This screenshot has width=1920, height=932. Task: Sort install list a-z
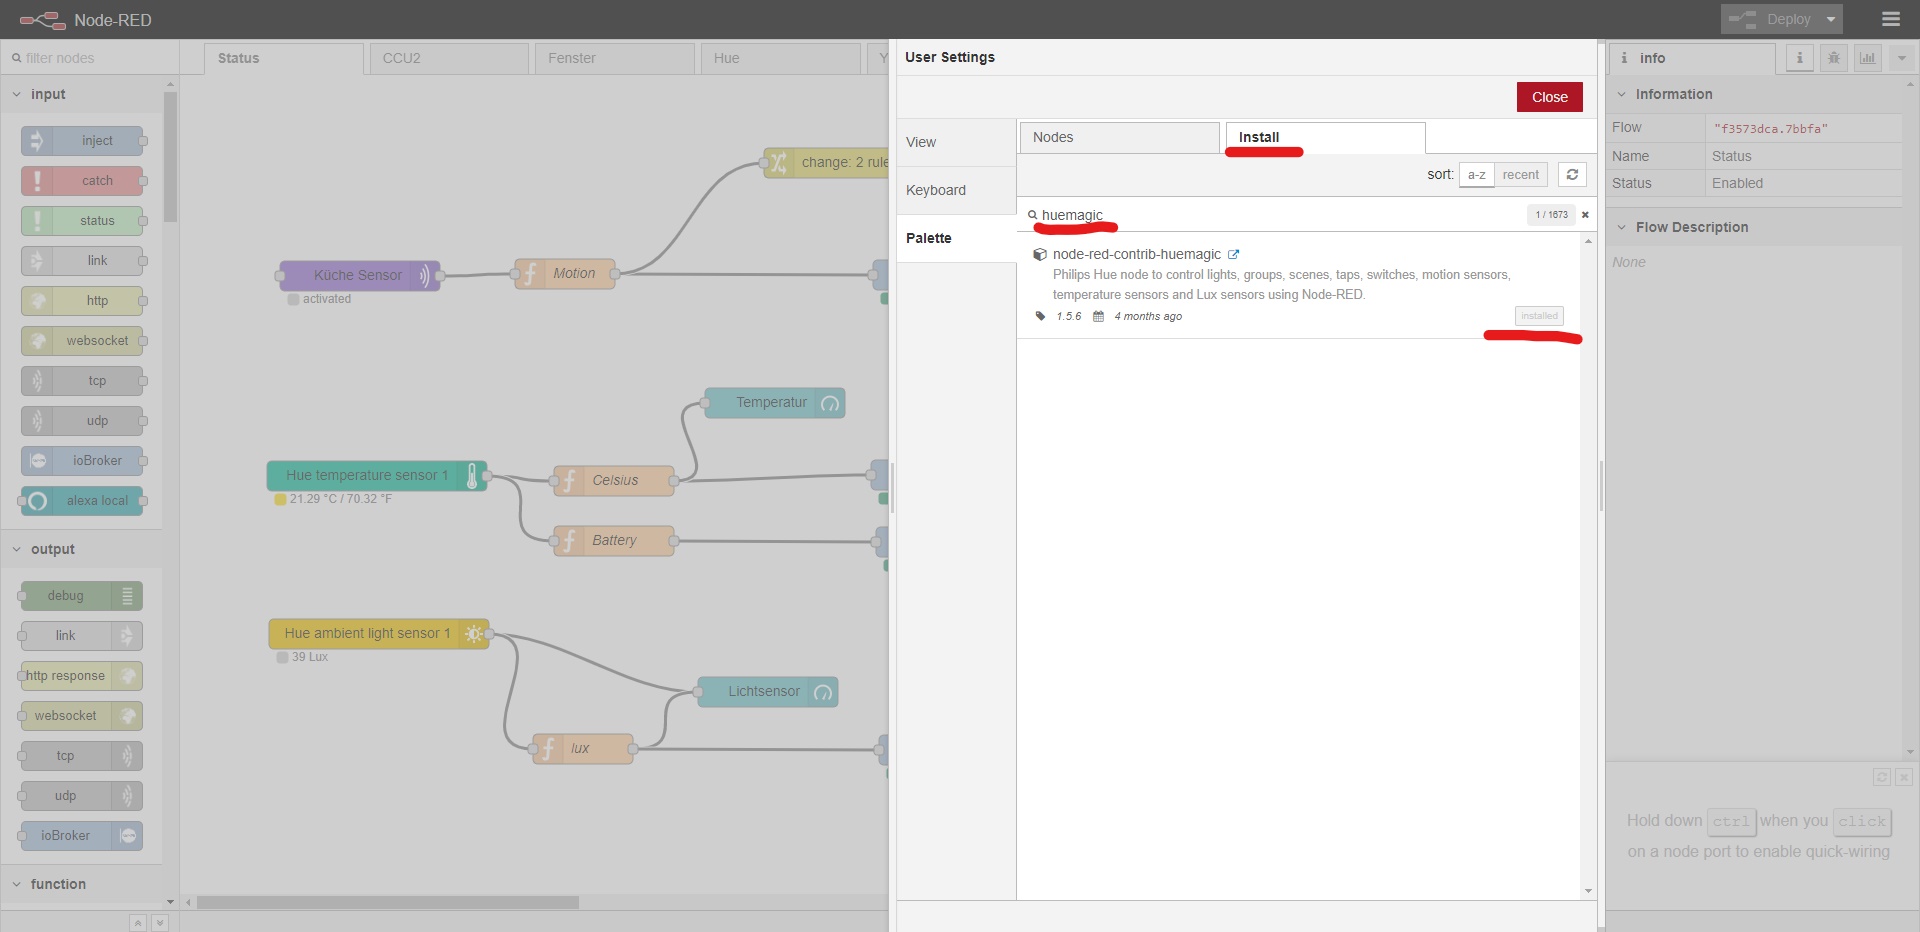click(x=1476, y=174)
